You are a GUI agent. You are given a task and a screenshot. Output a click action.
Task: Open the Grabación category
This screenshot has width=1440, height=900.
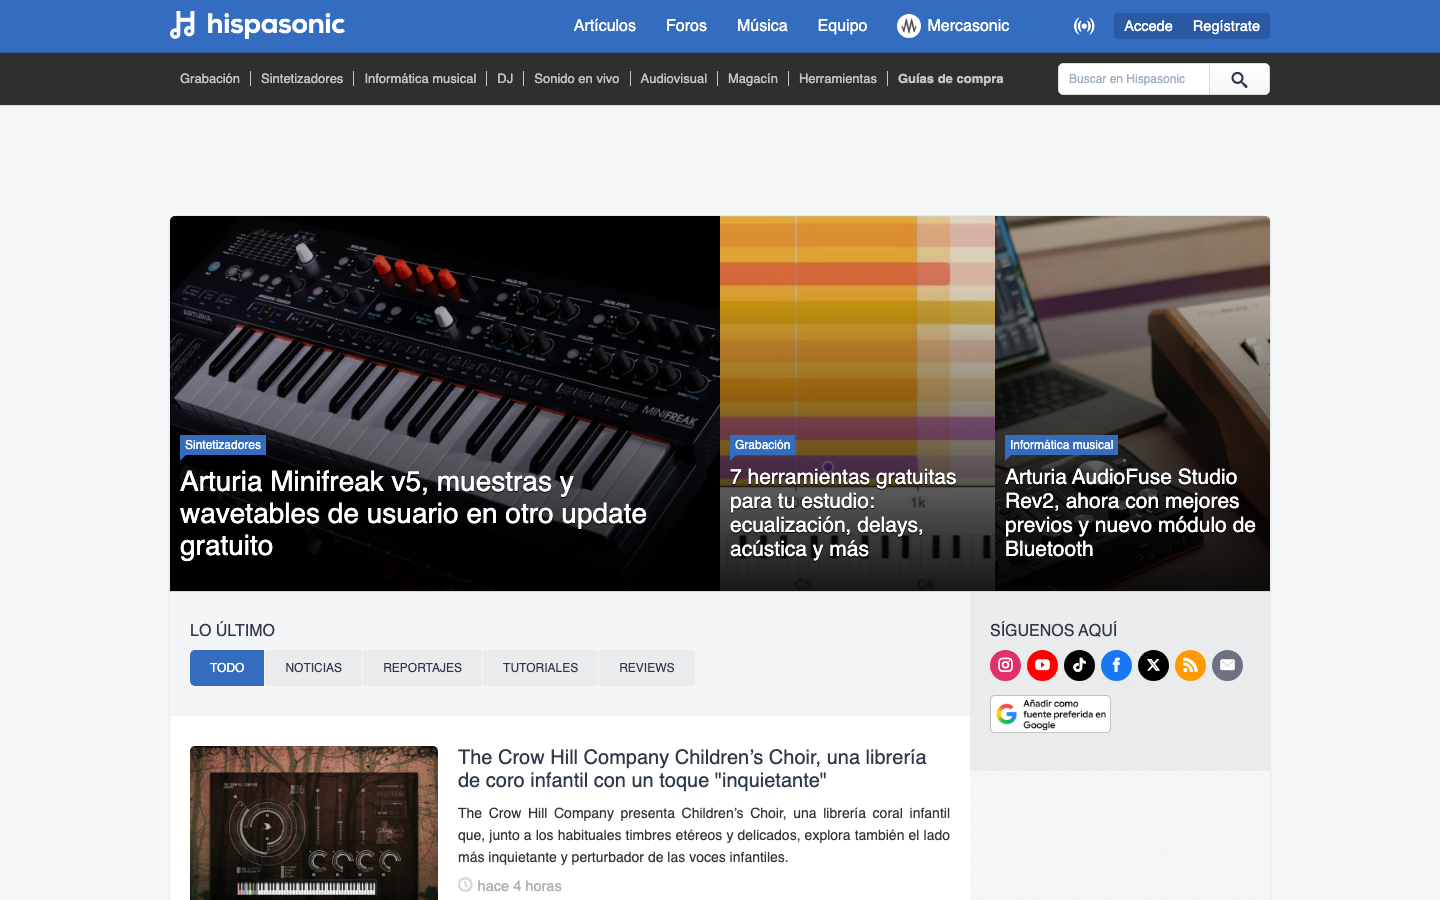click(210, 79)
